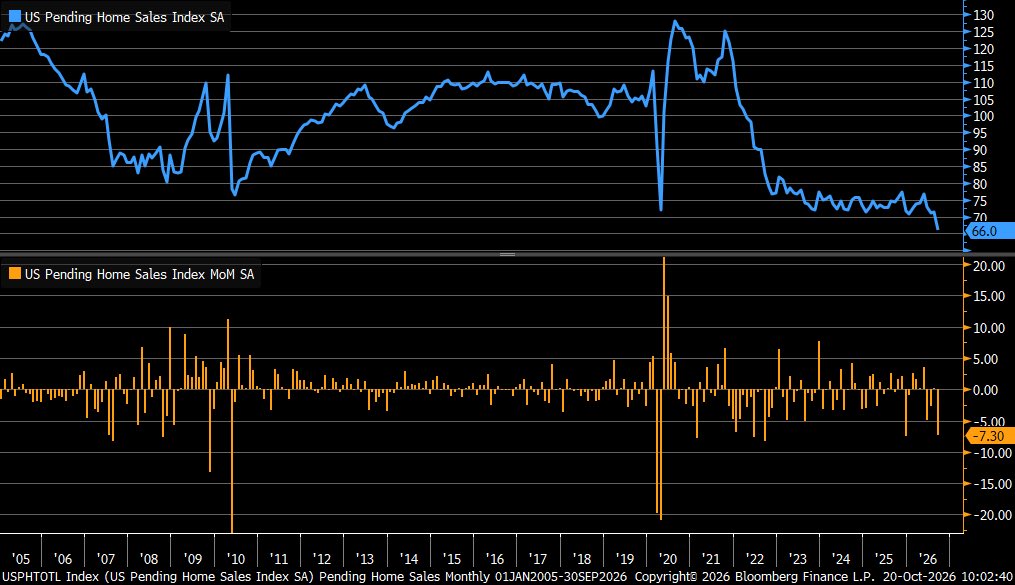Click the '23 year label on time axis

point(797,558)
